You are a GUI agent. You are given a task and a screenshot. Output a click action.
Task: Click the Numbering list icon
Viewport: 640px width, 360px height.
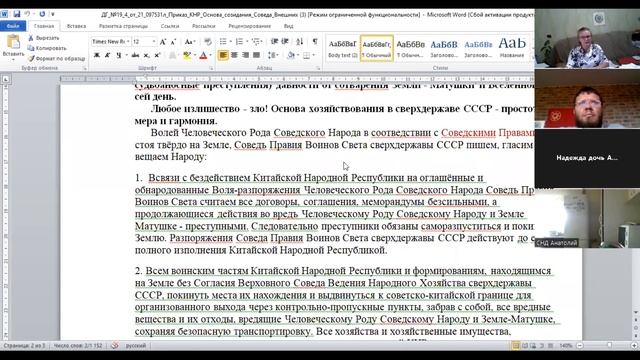click(x=239, y=42)
